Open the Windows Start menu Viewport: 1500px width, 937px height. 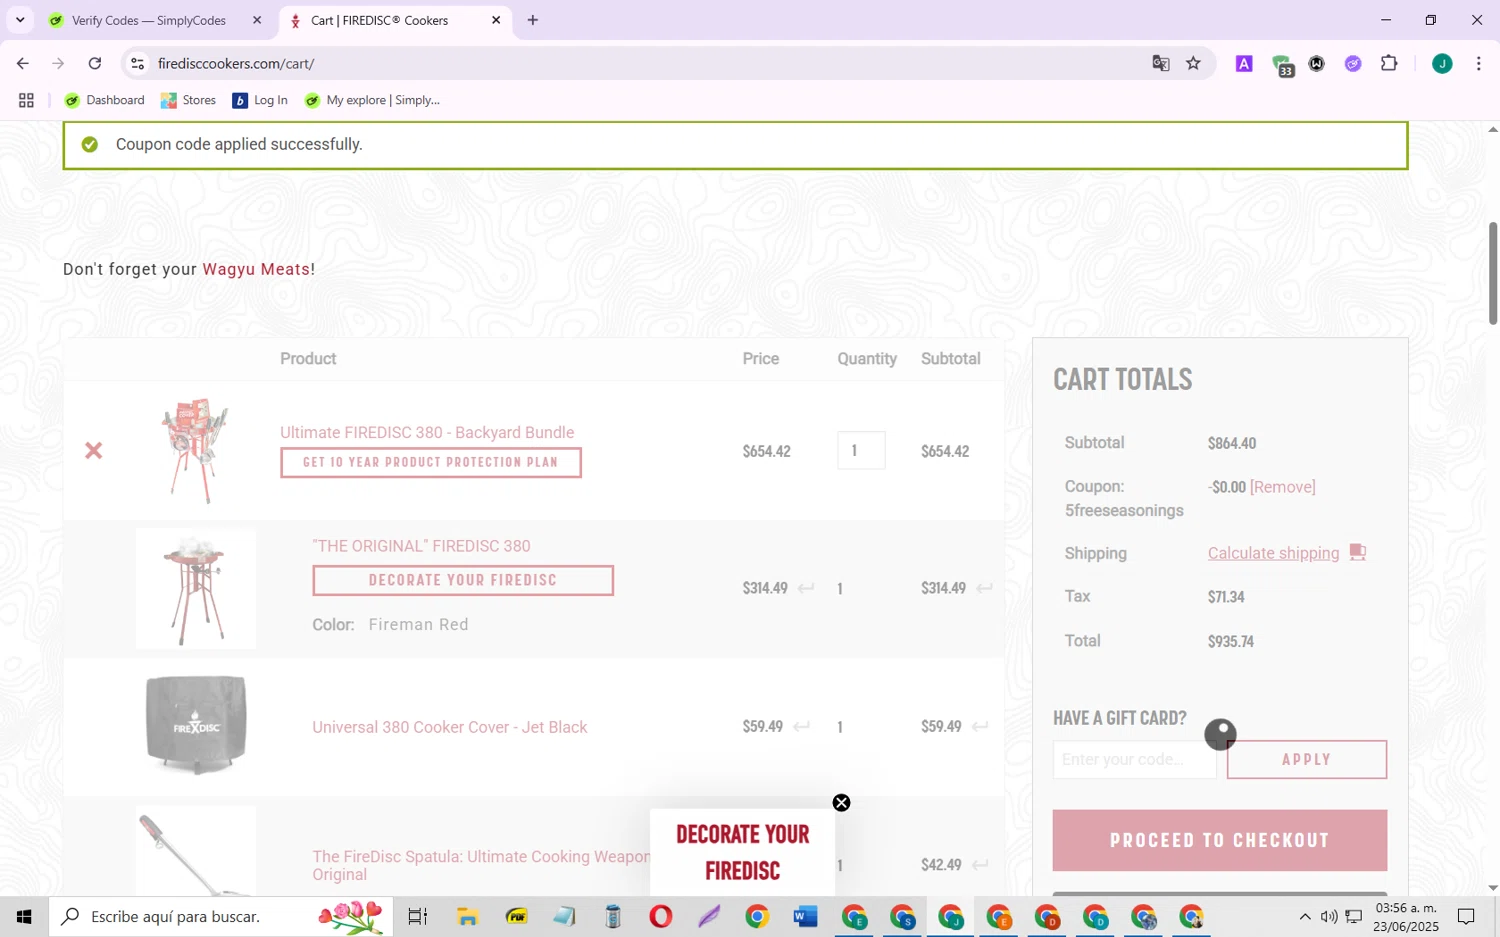tap(24, 916)
